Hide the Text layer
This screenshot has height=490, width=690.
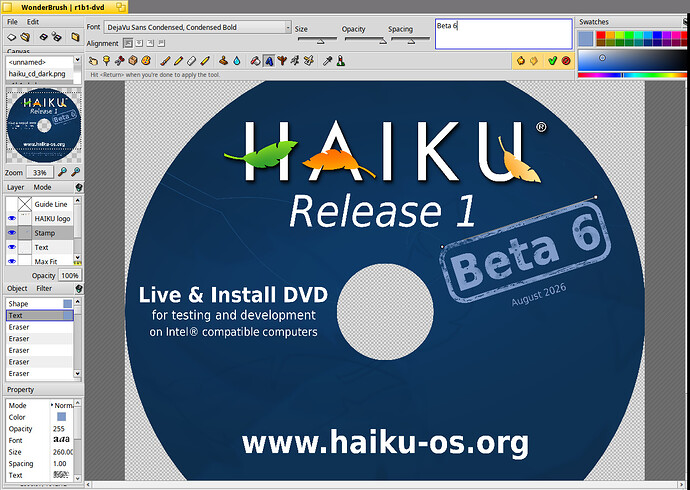click(12, 247)
